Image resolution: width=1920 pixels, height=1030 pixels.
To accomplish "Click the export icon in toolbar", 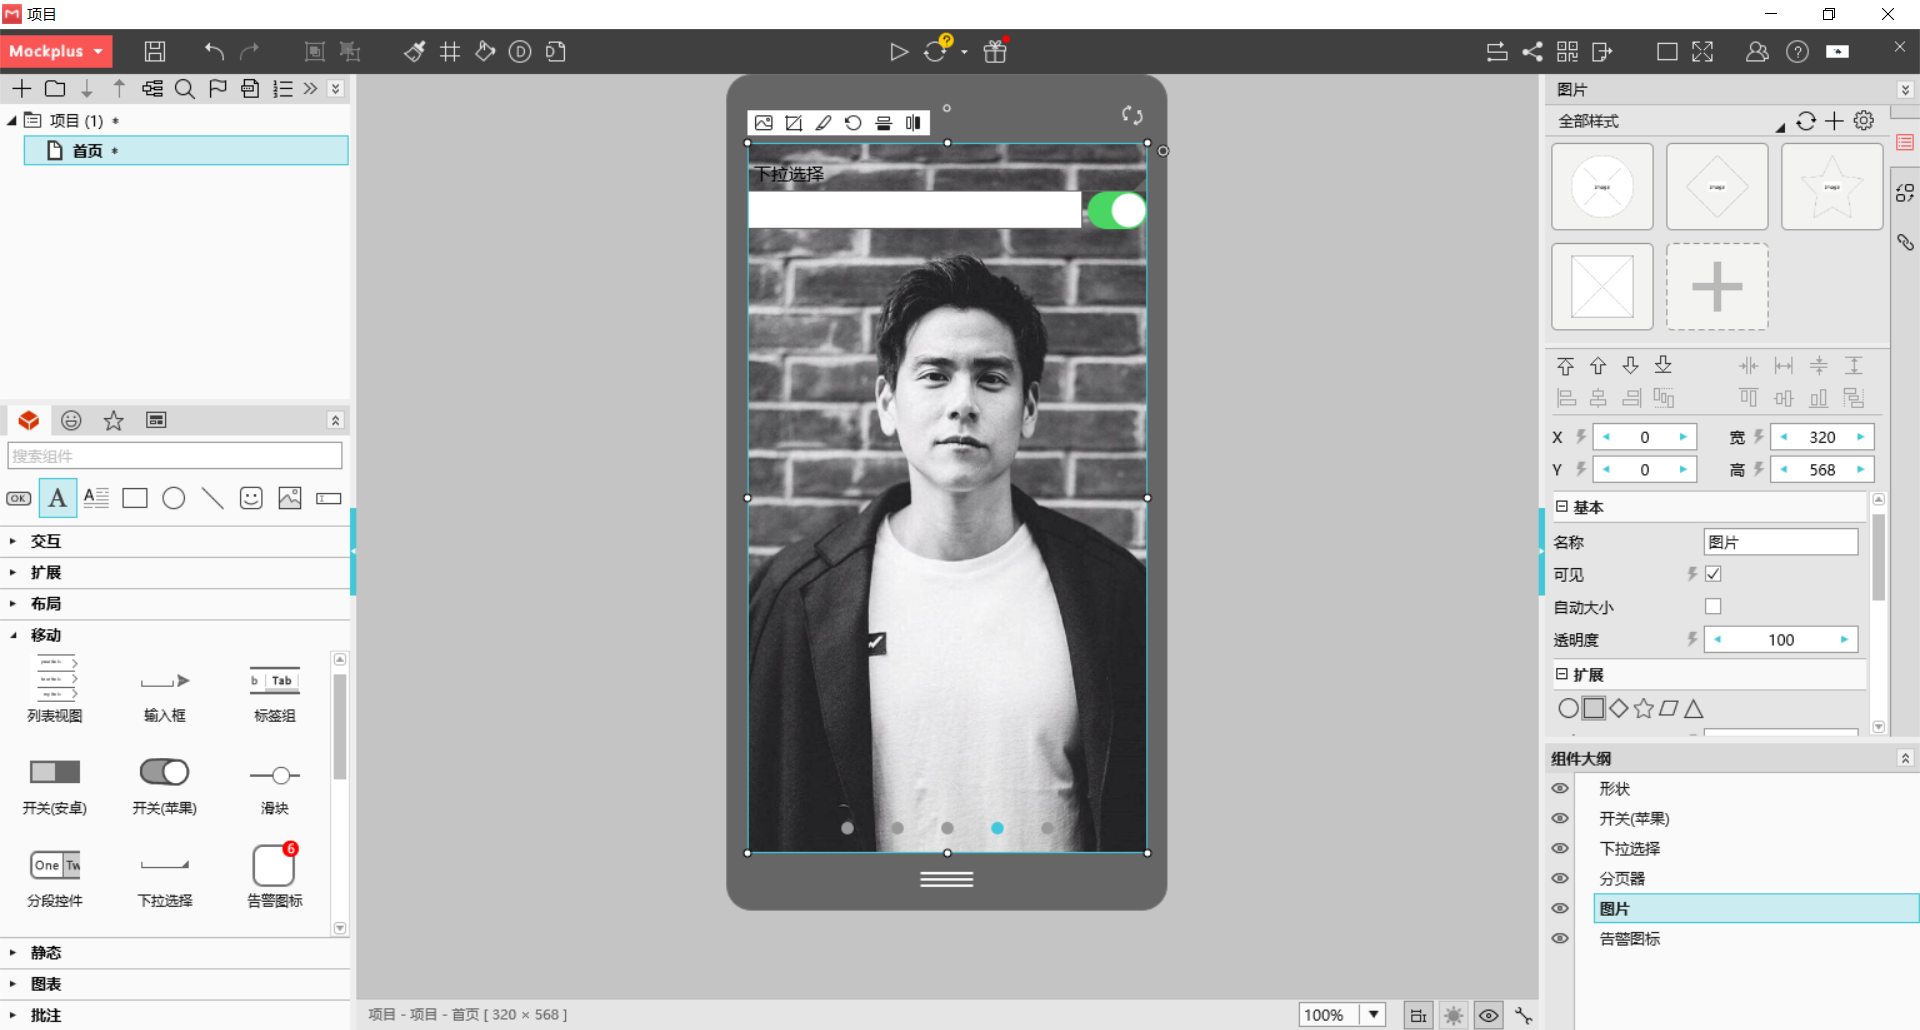I will (1602, 52).
